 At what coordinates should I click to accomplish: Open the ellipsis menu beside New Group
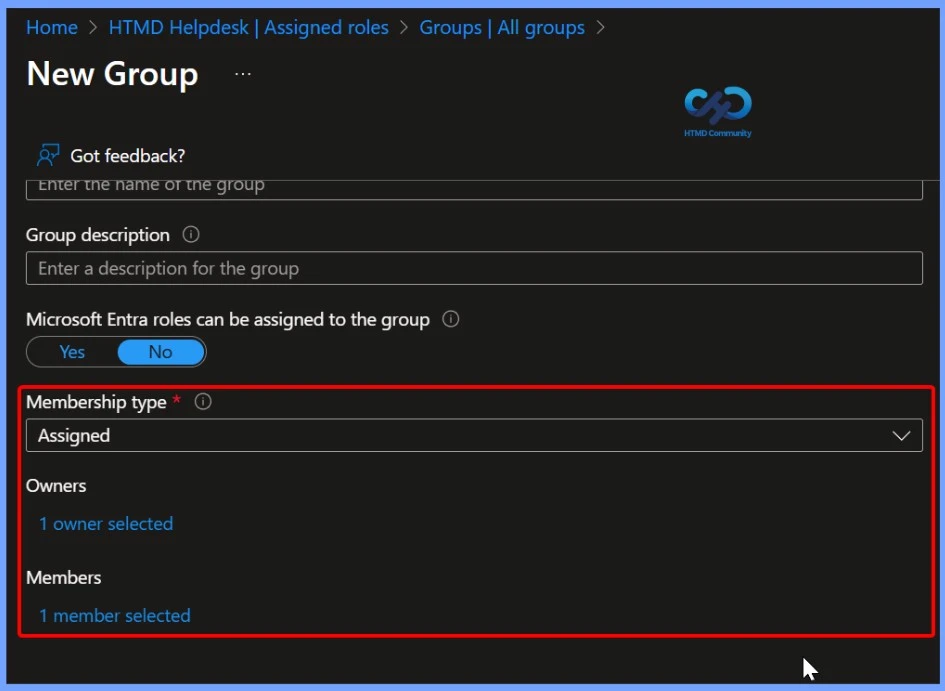(241, 73)
